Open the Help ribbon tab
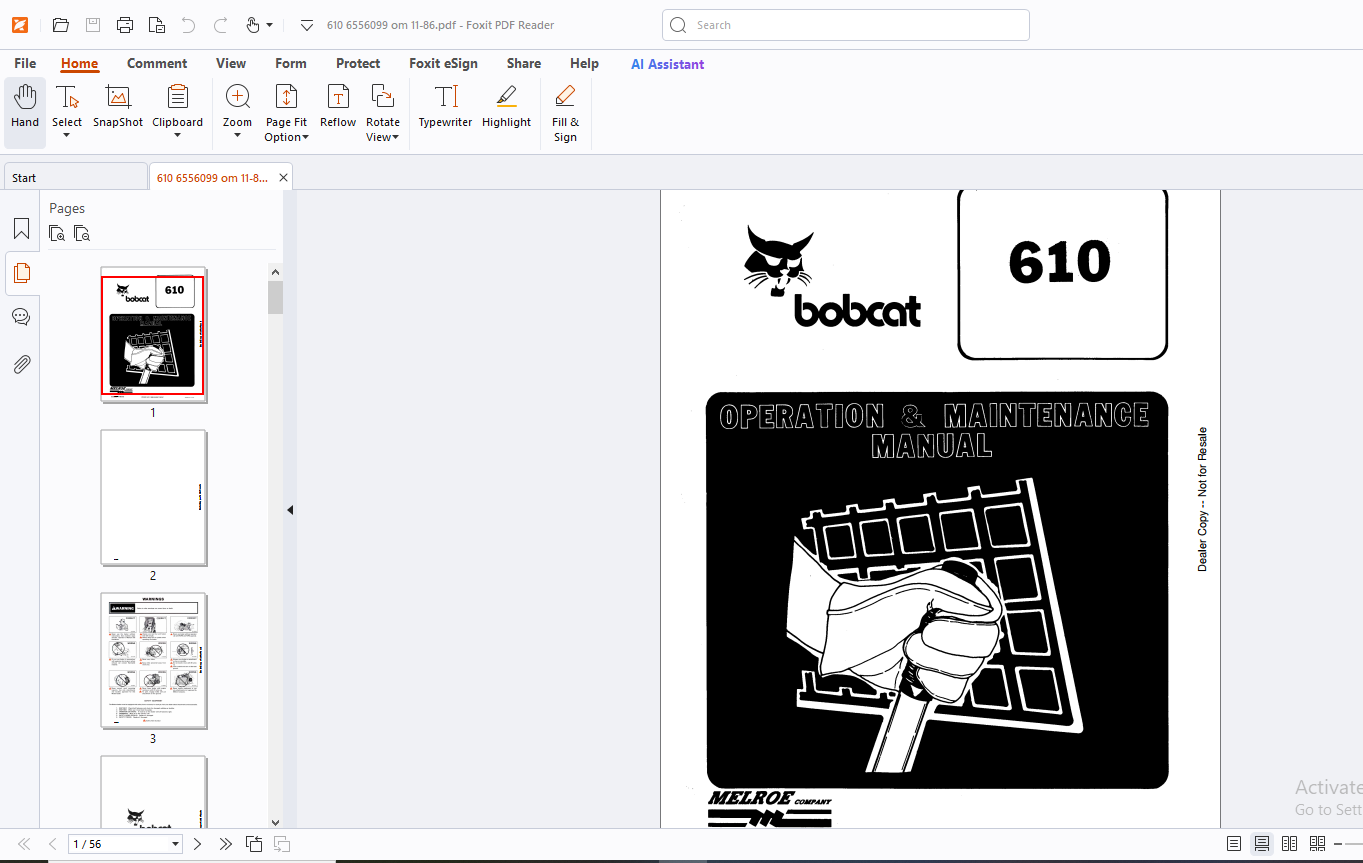The width and height of the screenshot is (1363, 863). [x=584, y=63]
